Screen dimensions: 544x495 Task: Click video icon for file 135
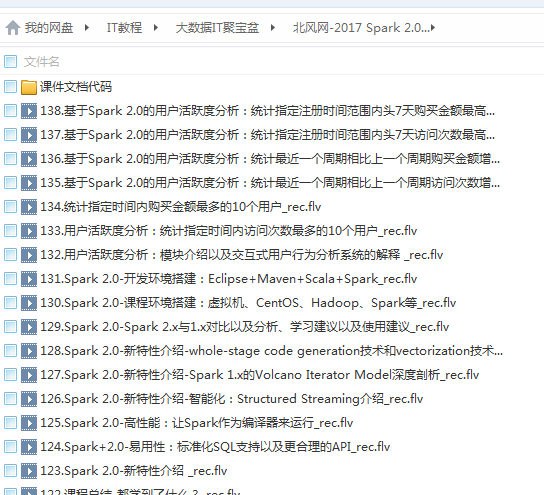29,183
